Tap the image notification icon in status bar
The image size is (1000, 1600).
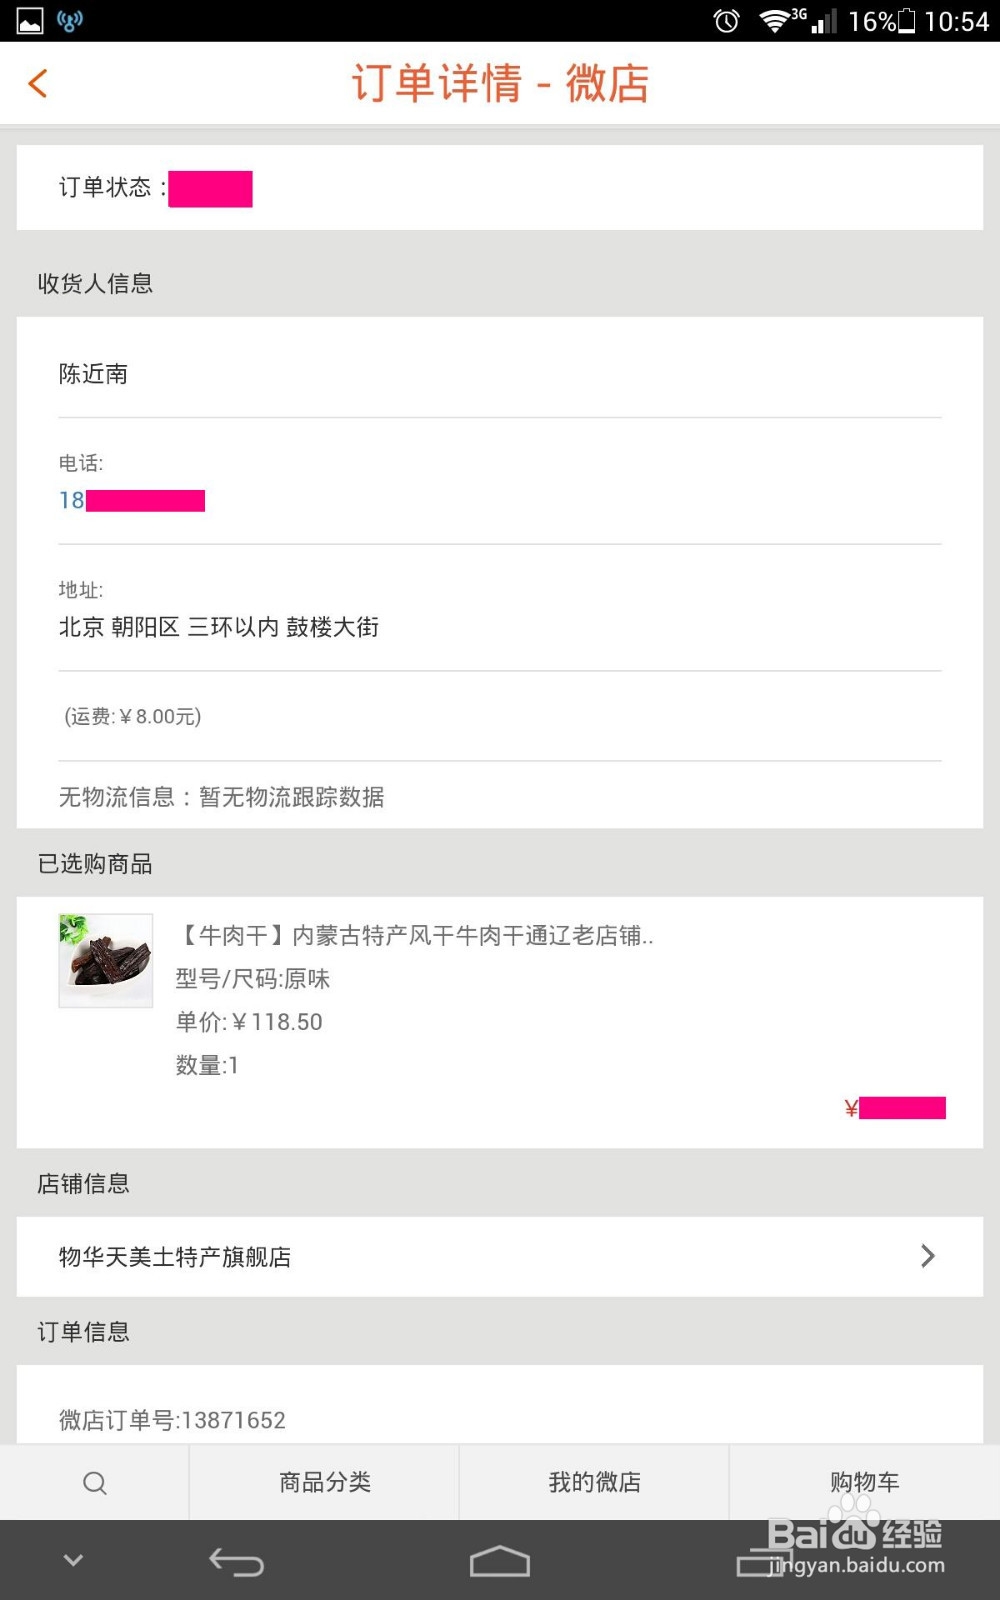(30, 21)
